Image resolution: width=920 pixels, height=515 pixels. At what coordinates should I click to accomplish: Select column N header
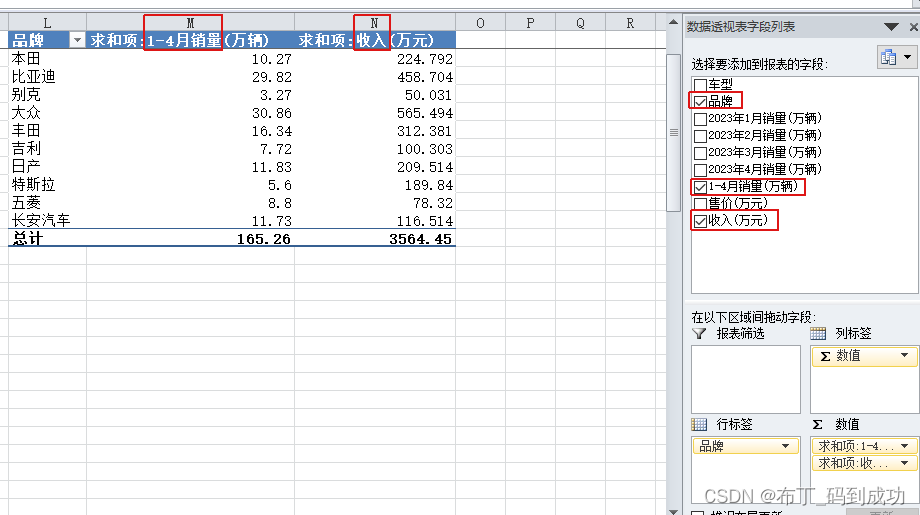click(x=374, y=23)
